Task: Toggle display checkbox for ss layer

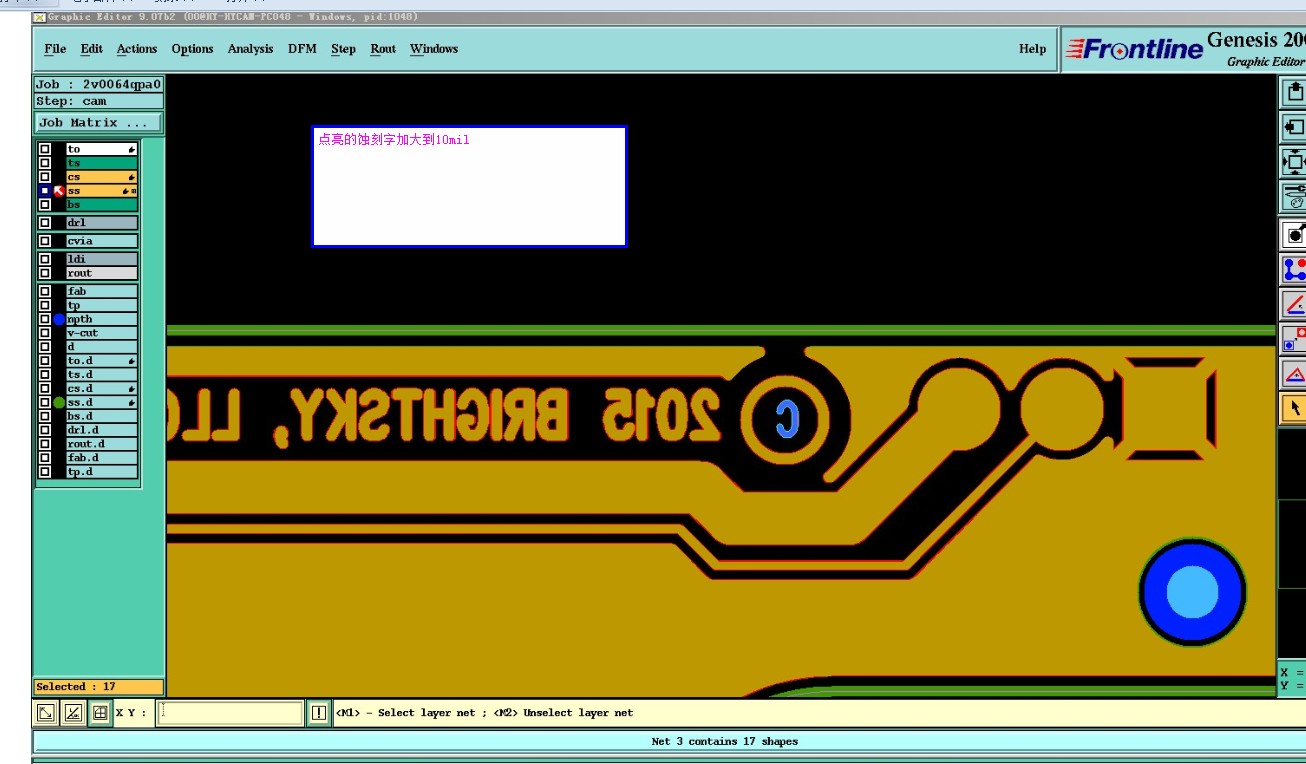Action: coord(45,191)
